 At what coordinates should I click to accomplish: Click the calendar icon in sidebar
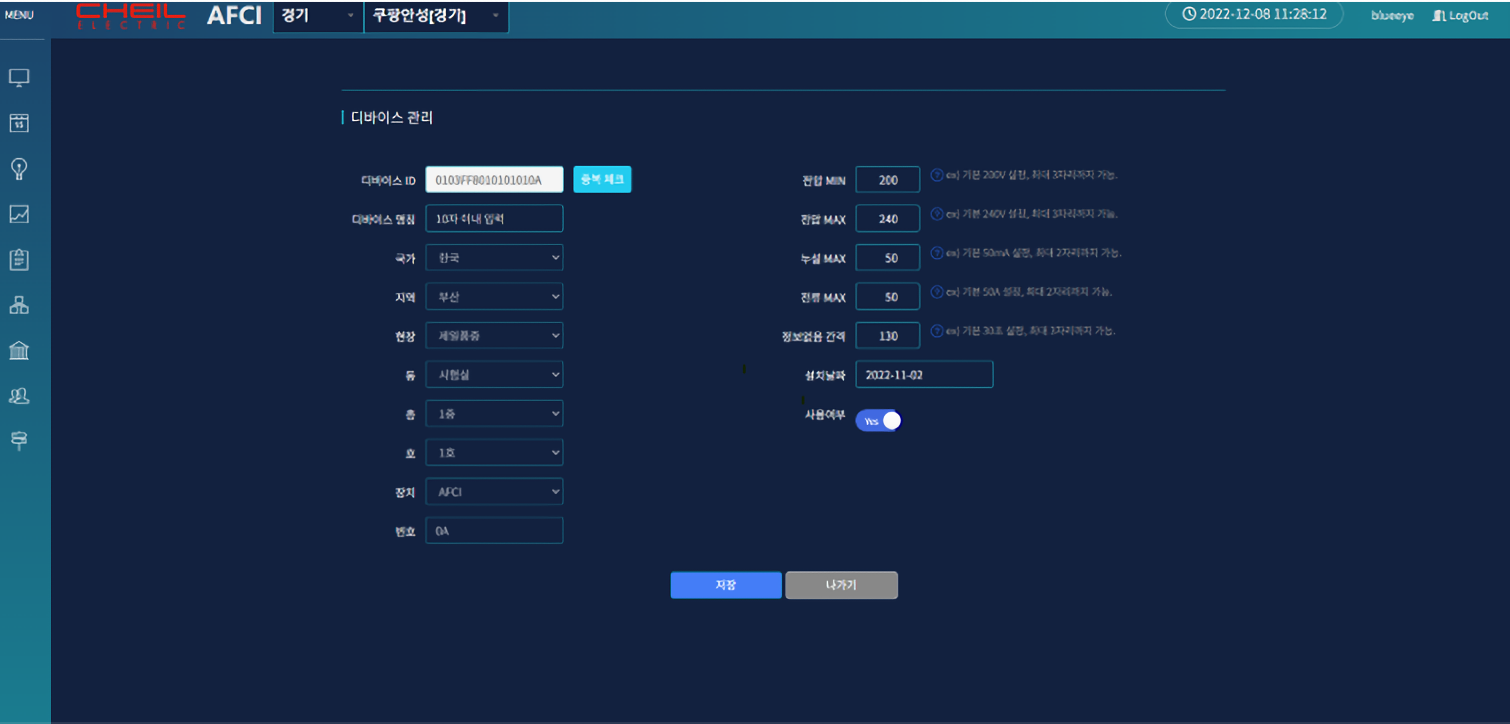pyautogui.click(x=19, y=123)
